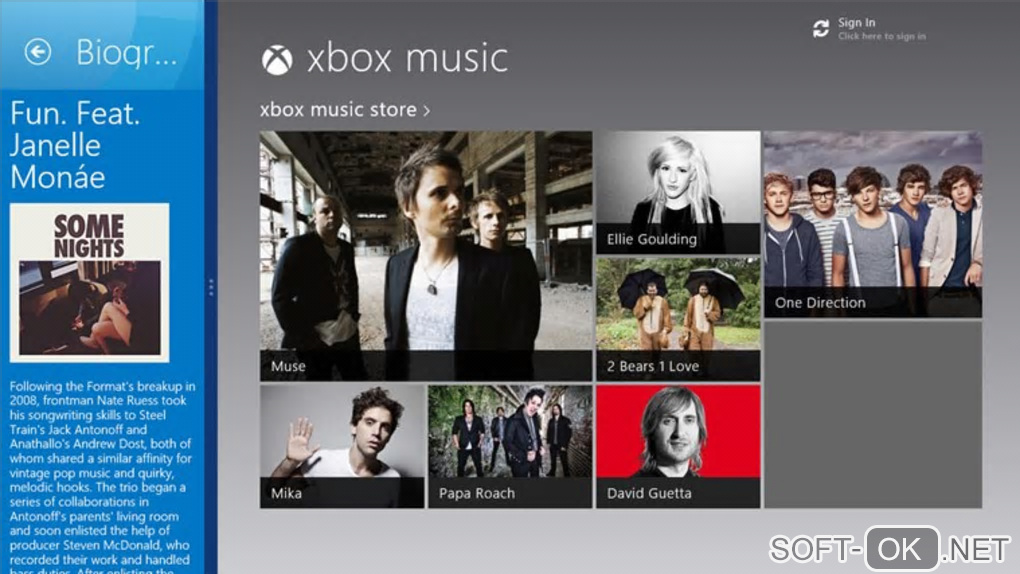Screen dimensions: 1020x574
Task: Click the empty gray tile under One Direction
Action: [873, 415]
